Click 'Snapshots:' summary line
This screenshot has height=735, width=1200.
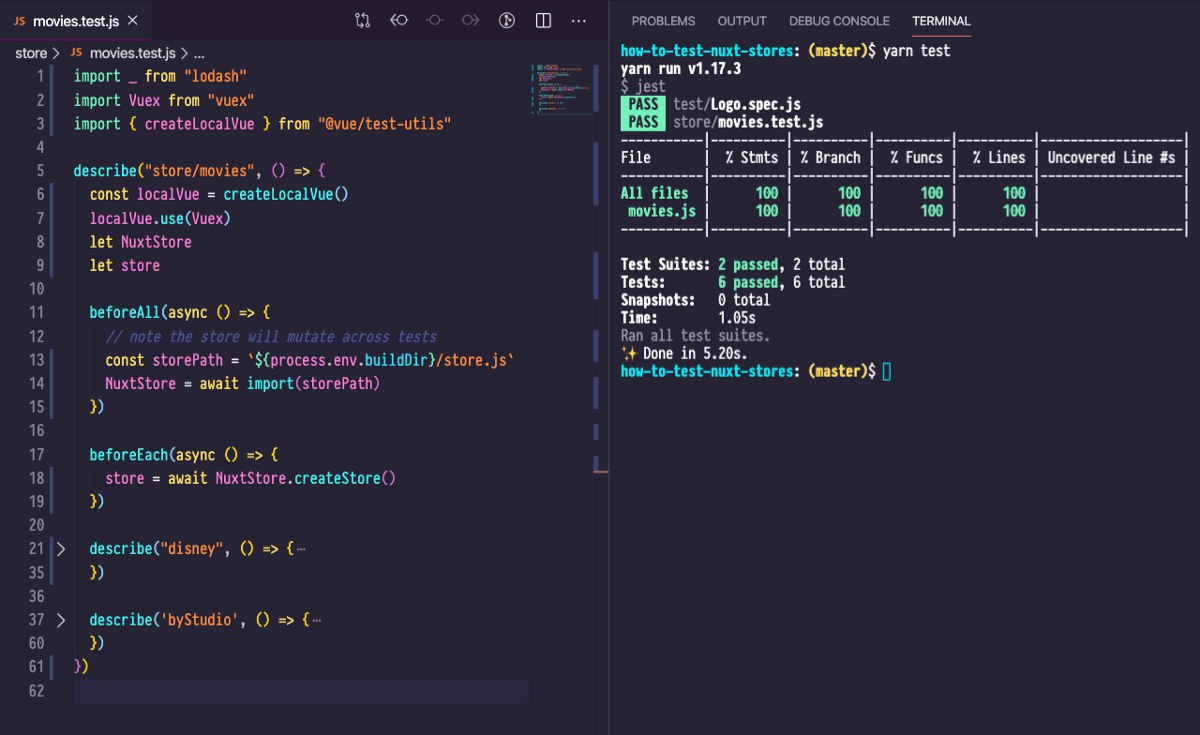coord(695,300)
